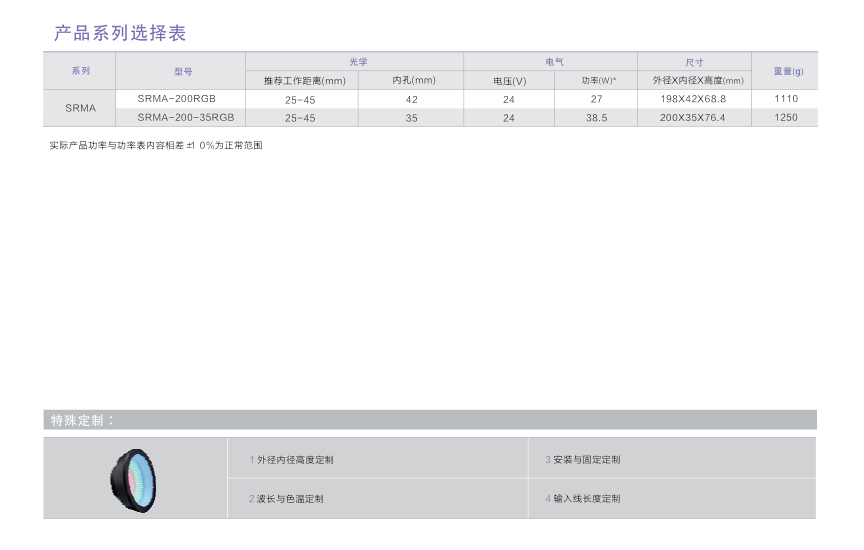864x550 pixels.
Task: Select the 功率(W)* subheader
Action: (x=599, y=80)
